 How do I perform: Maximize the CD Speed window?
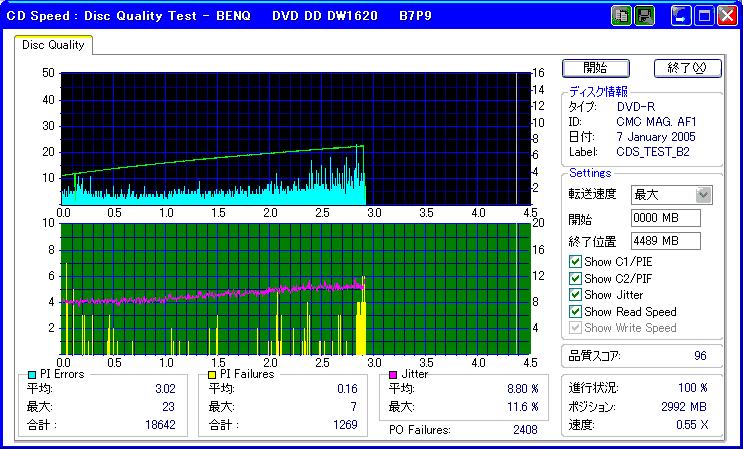(704, 16)
